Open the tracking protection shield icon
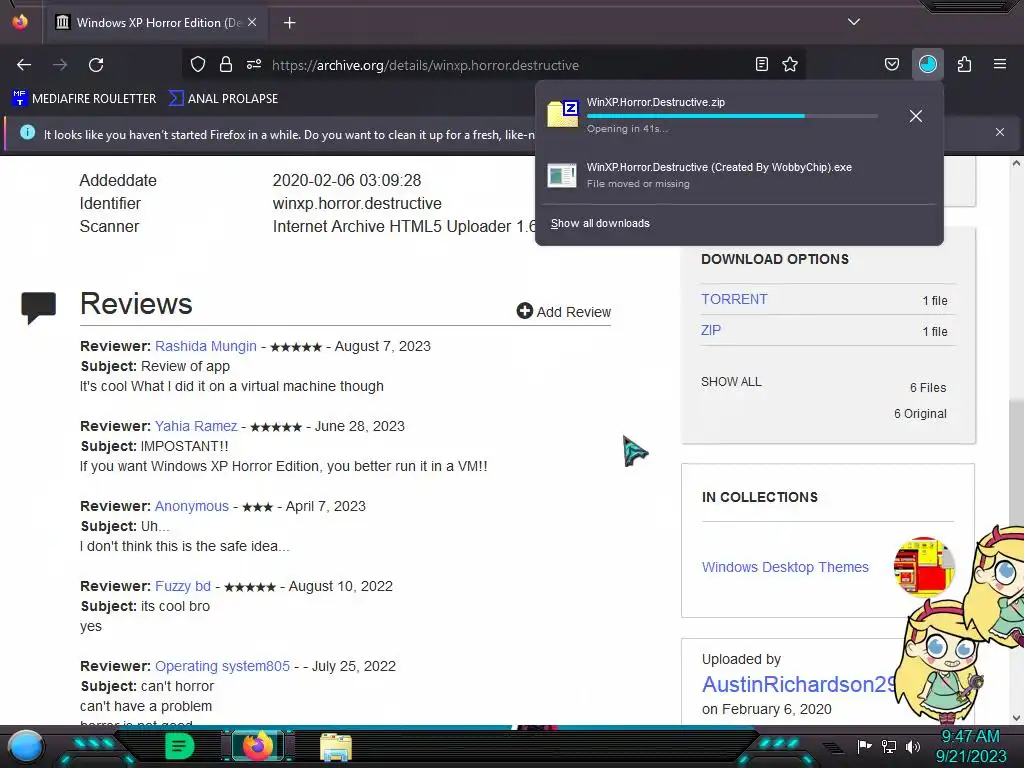The image size is (1024, 768). click(198, 64)
